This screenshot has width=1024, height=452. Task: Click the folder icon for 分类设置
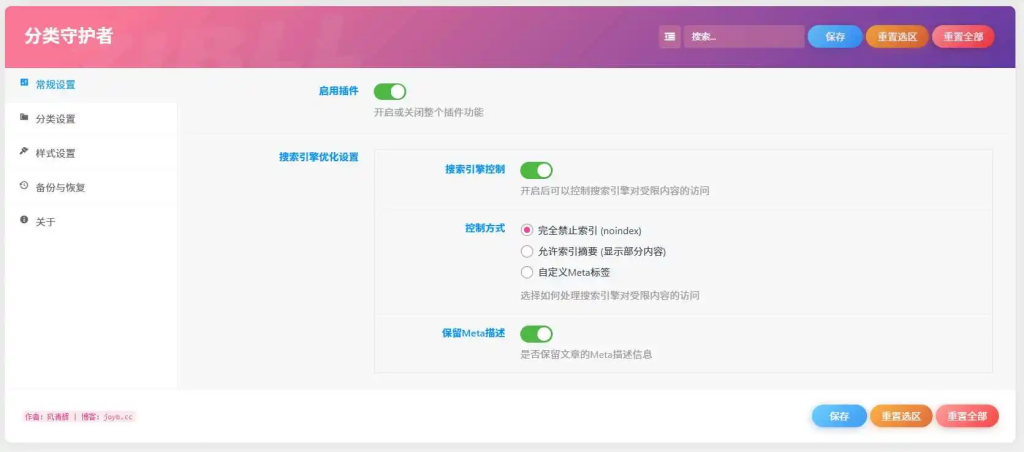[24, 118]
